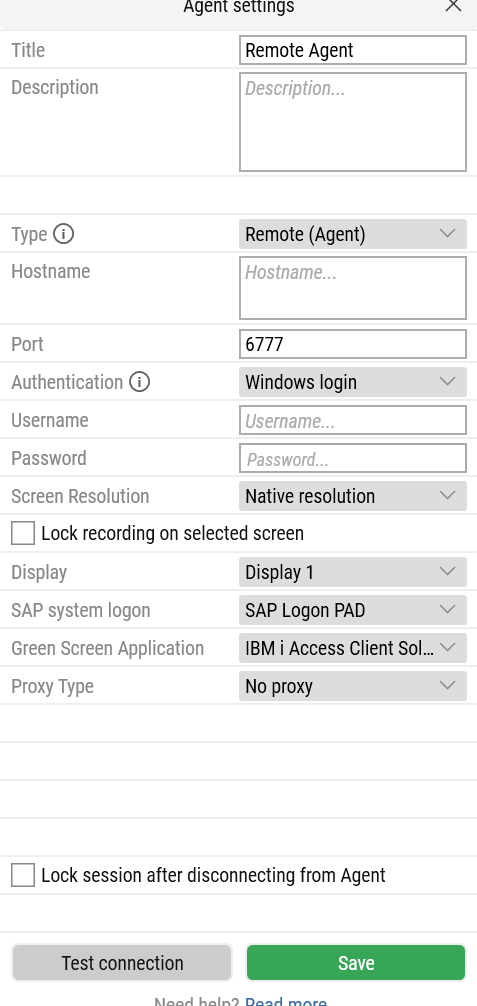This screenshot has width=477, height=1006.
Task: Choose a display from the Display 1 dropdown
Action: (x=352, y=572)
